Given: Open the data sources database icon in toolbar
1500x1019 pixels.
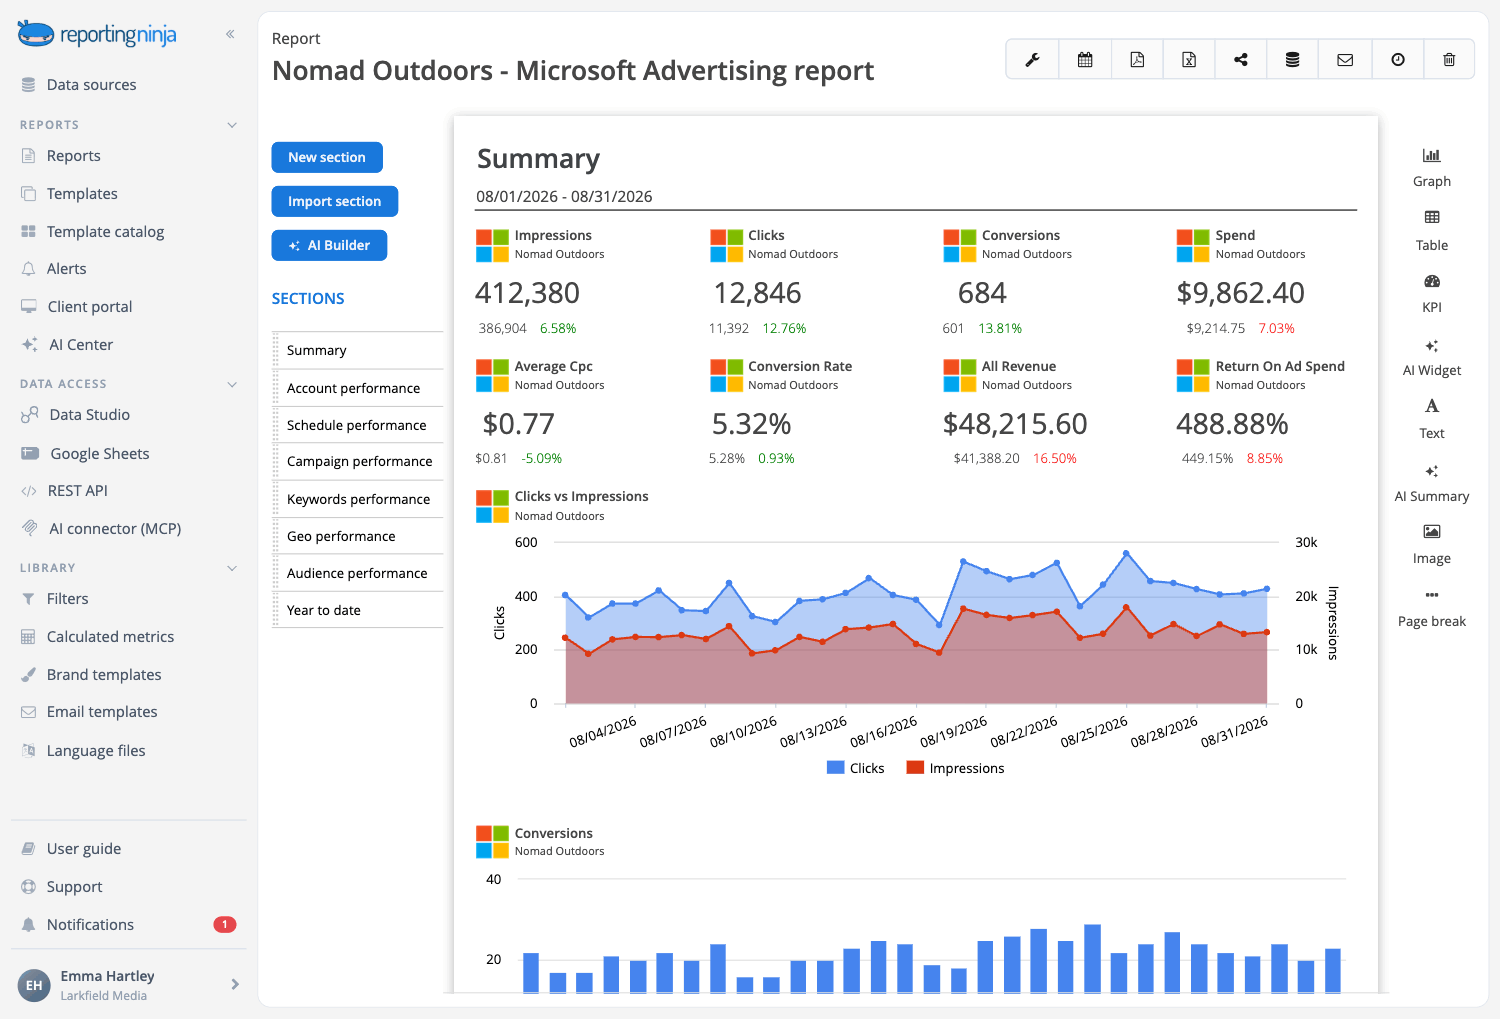Looking at the screenshot, I should (x=1293, y=60).
